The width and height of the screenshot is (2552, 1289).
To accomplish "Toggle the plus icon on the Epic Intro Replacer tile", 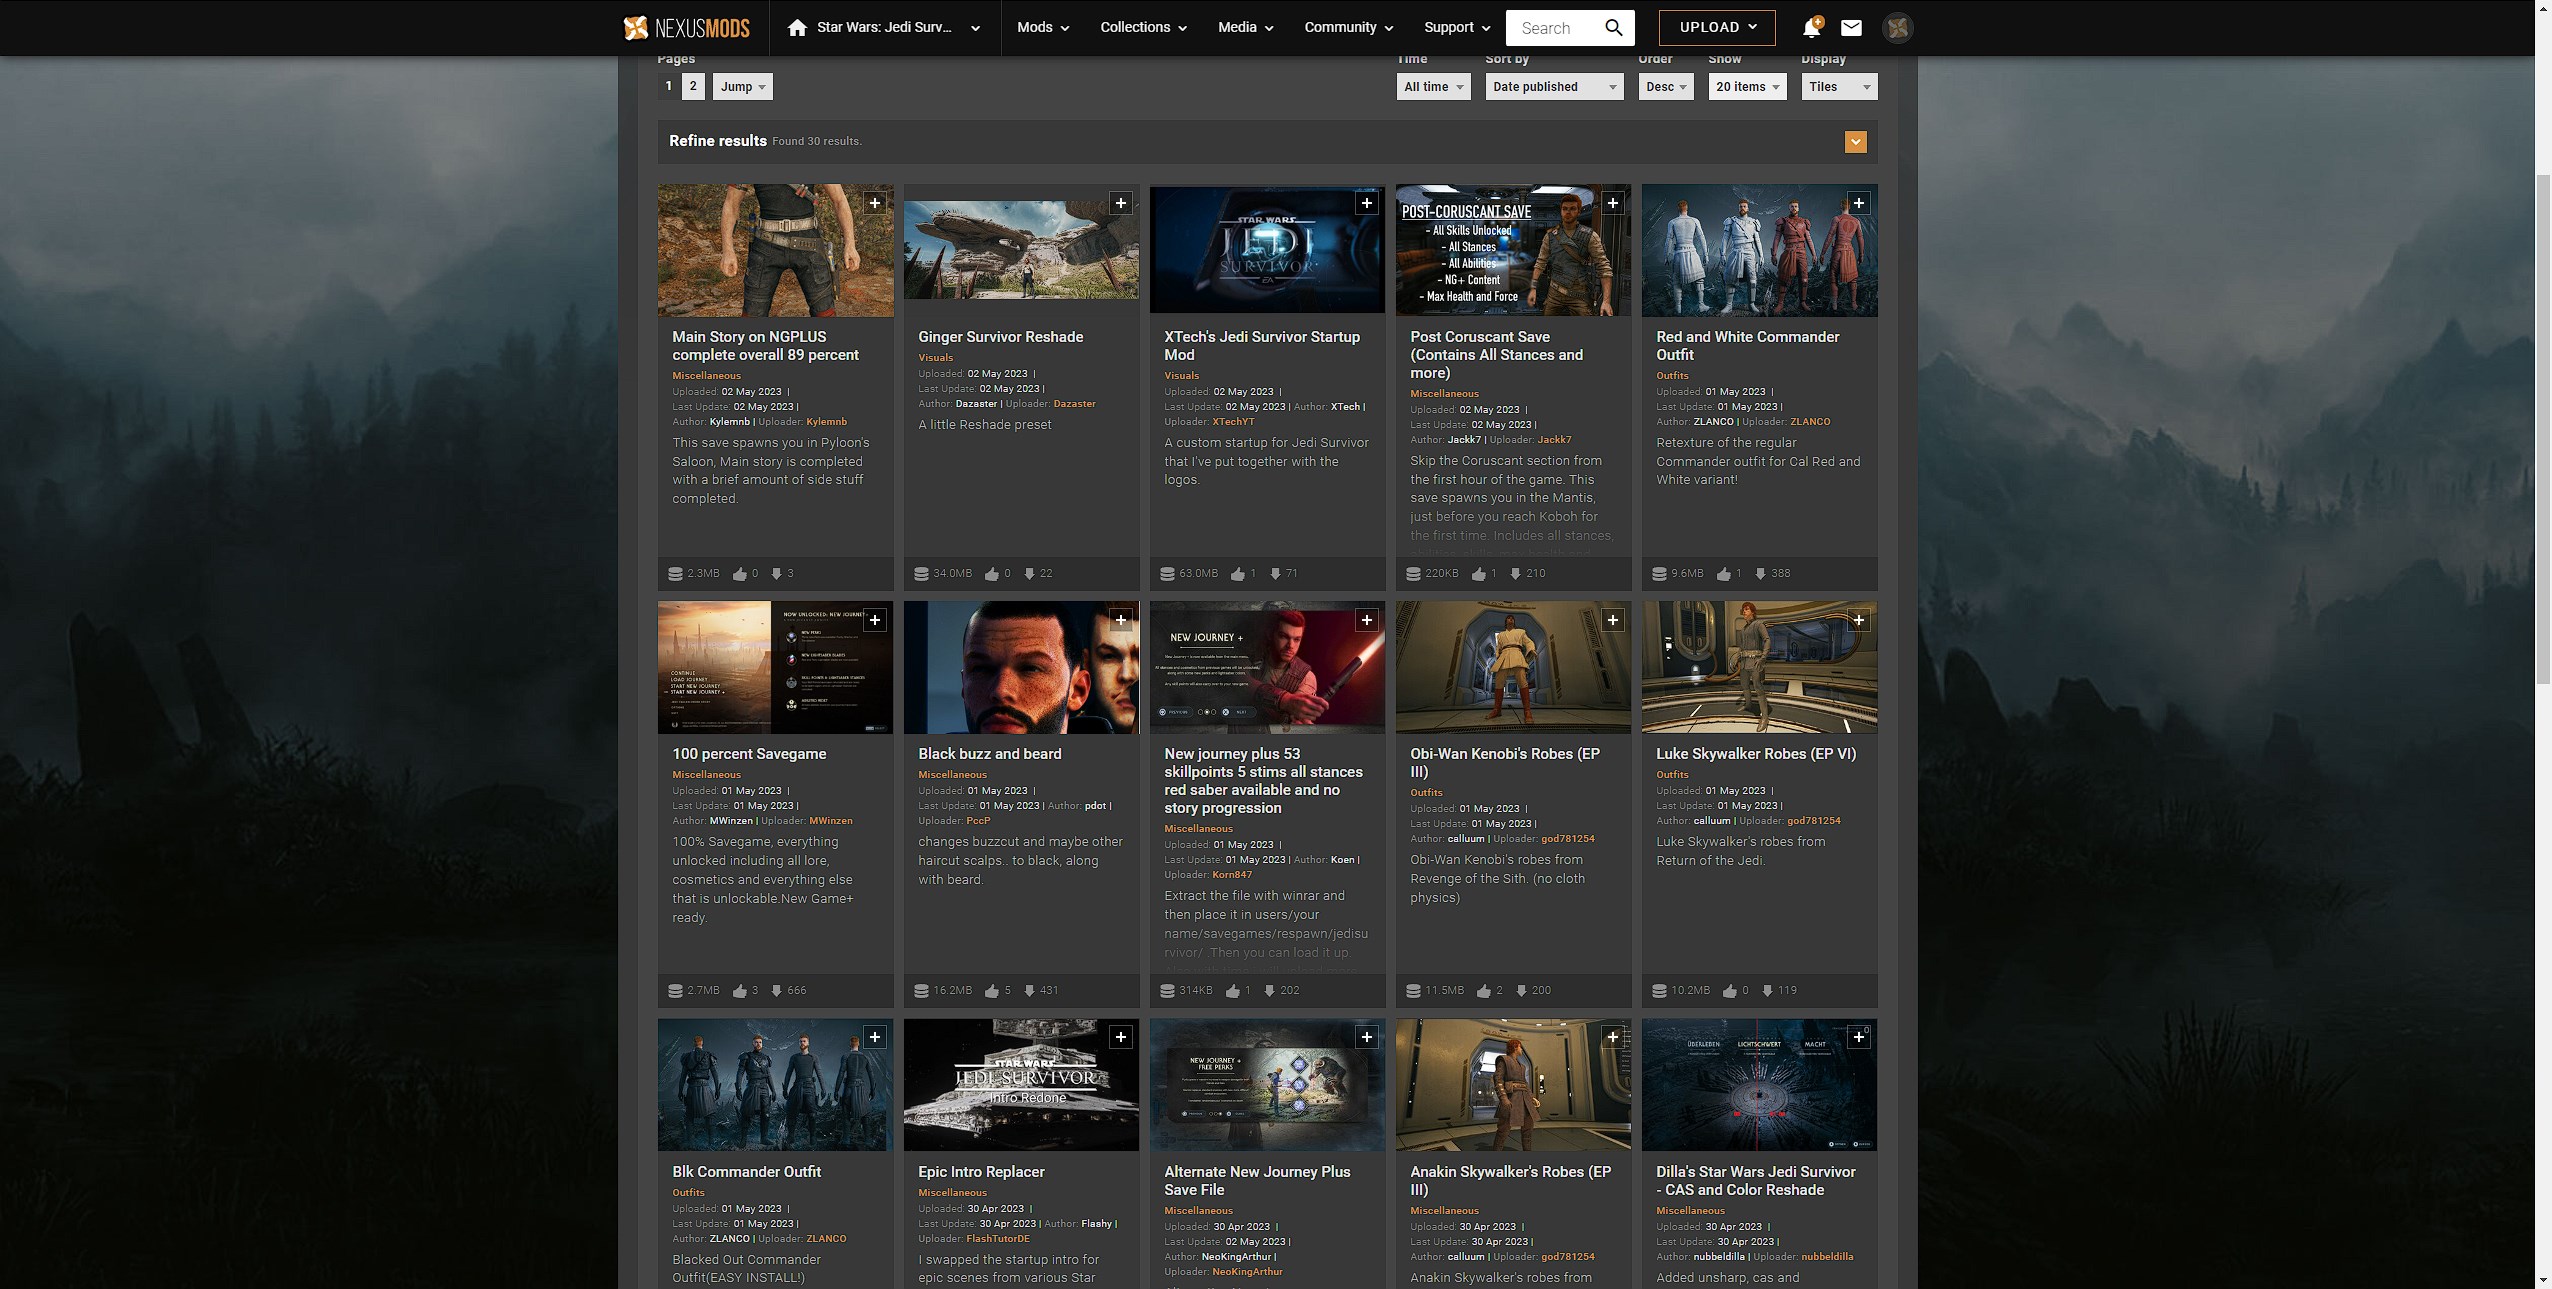I will click(x=1120, y=1037).
